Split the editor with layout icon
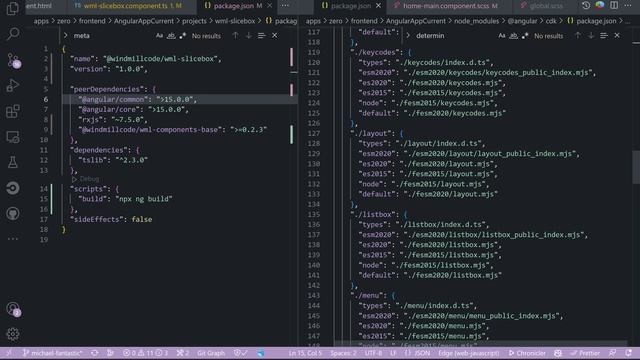Viewport: 640px width, 360px height. (614, 6)
